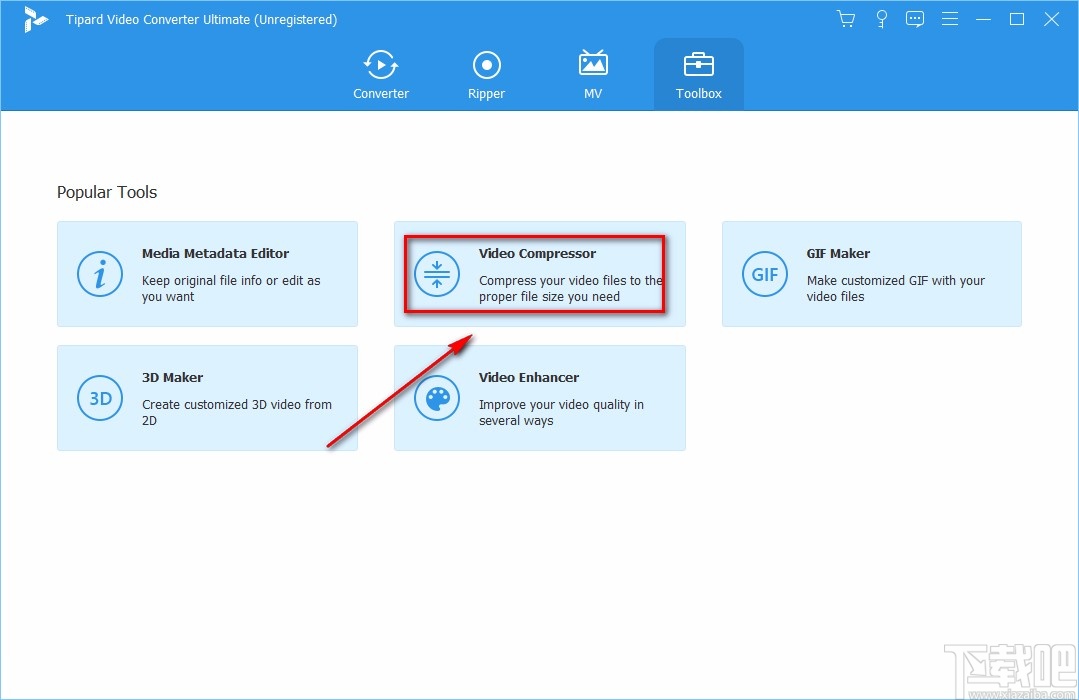Image resolution: width=1079 pixels, height=700 pixels.
Task: Open Media Metadata Editor tool title
Action: coord(215,253)
